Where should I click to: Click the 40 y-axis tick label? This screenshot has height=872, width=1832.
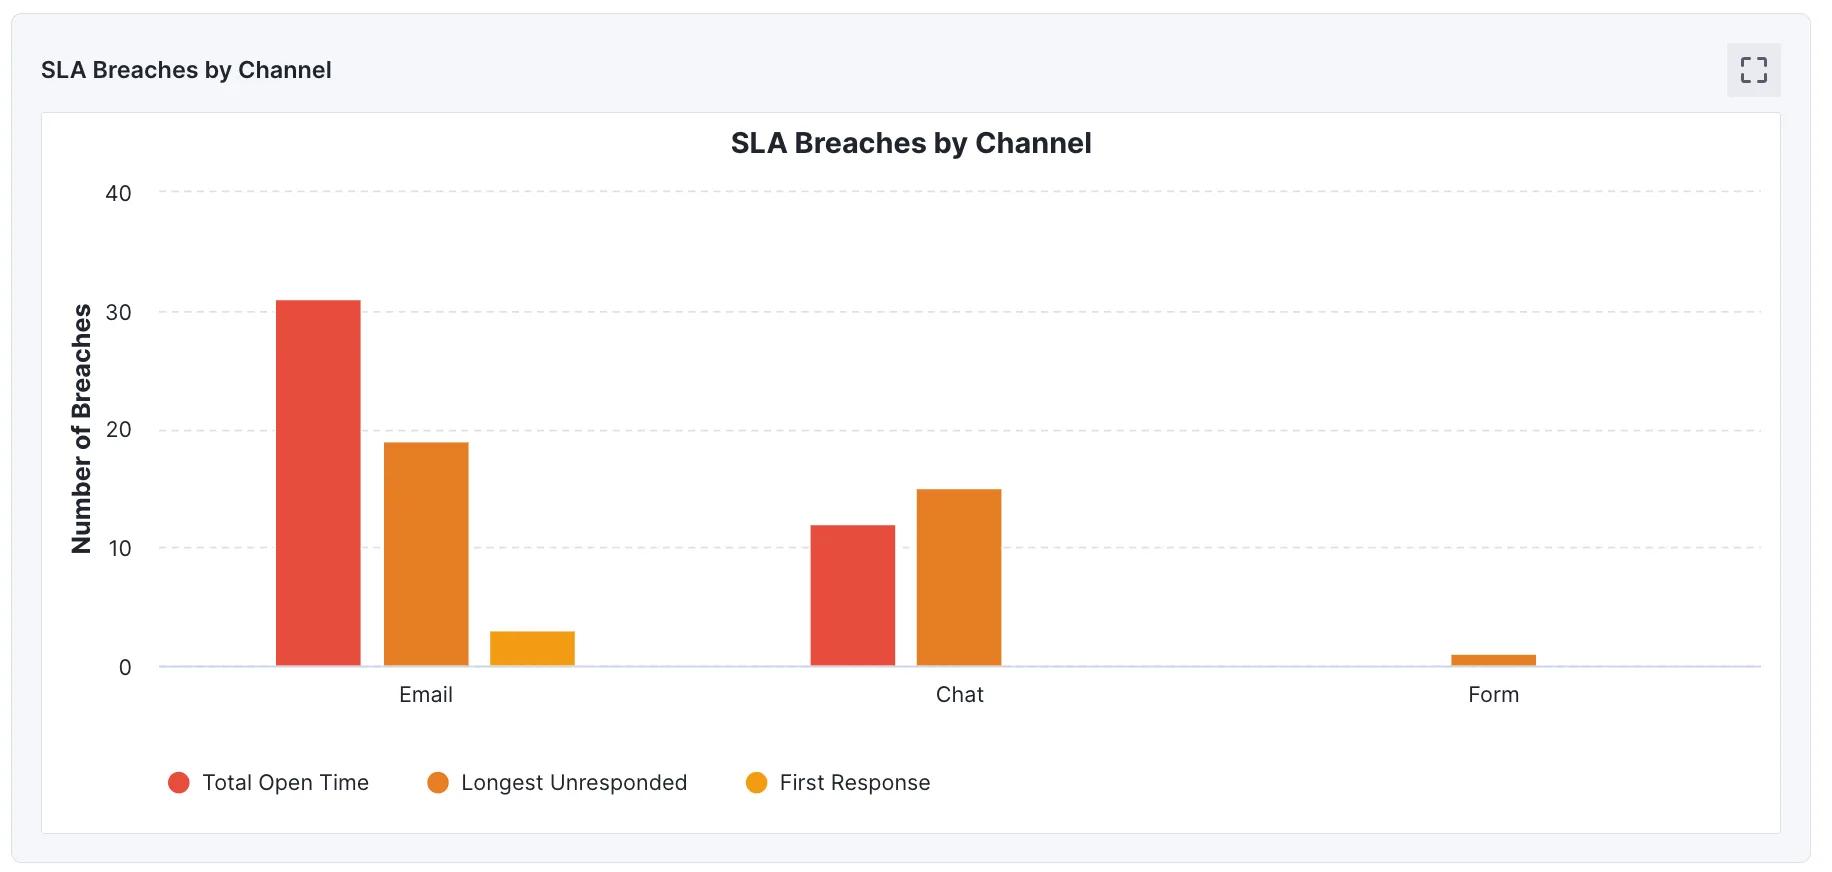[118, 193]
